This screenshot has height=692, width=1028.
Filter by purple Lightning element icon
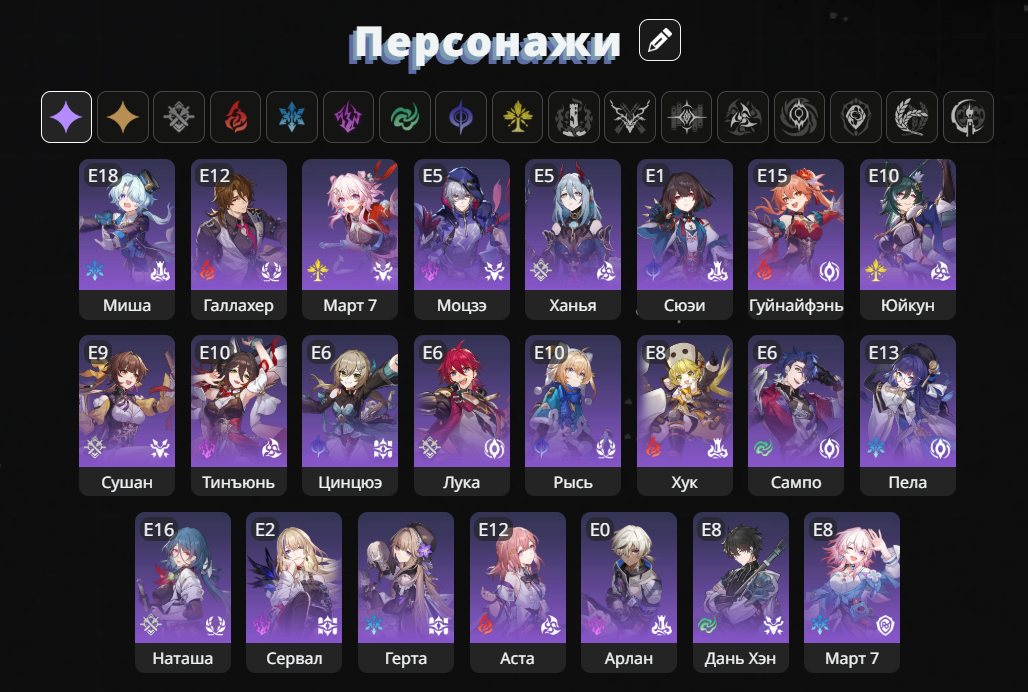point(348,117)
